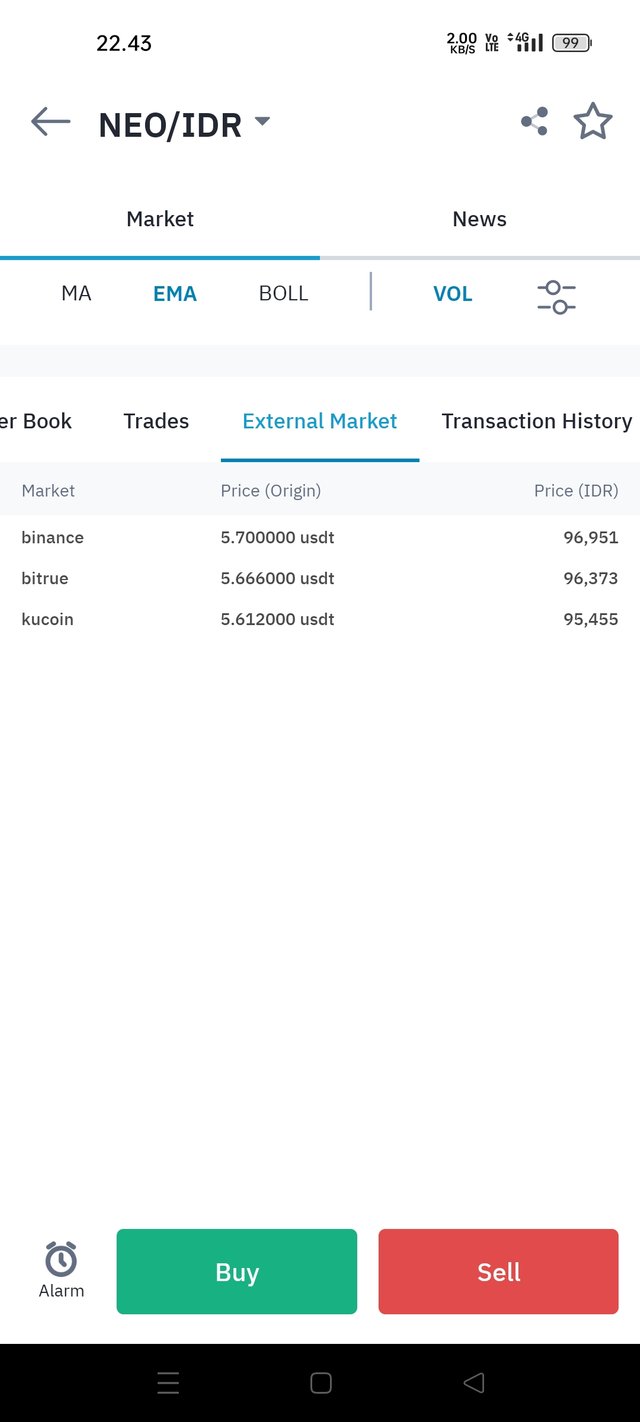Switch to the News tab
Image resolution: width=640 pixels, height=1422 pixels.
[x=480, y=219]
